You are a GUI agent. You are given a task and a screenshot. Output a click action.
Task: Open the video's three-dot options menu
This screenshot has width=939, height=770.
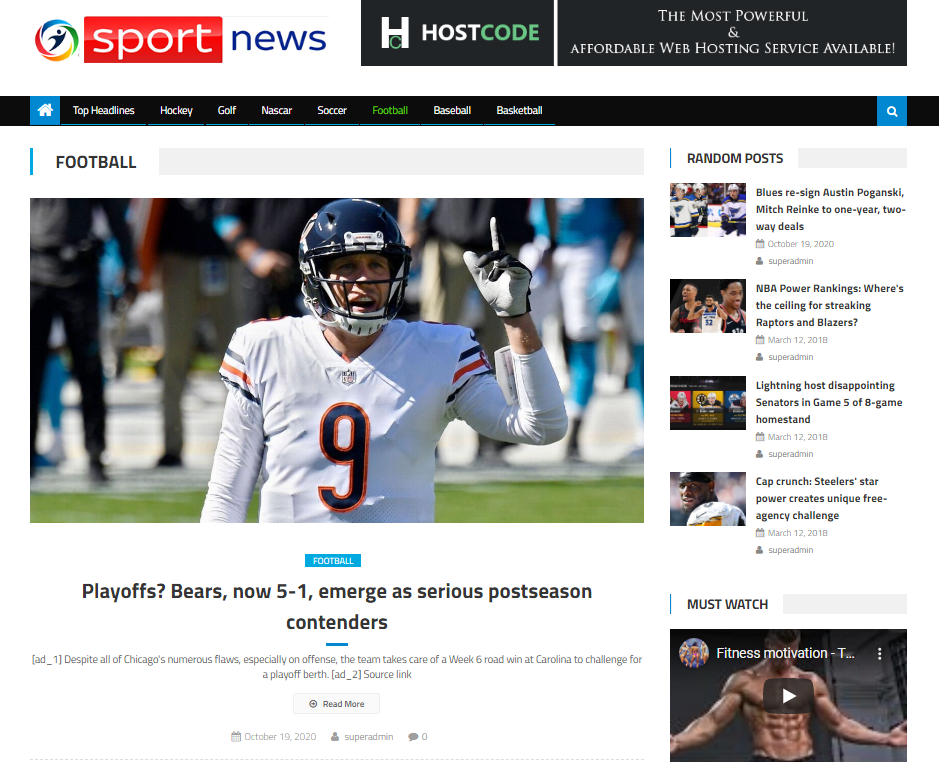coord(880,654)
